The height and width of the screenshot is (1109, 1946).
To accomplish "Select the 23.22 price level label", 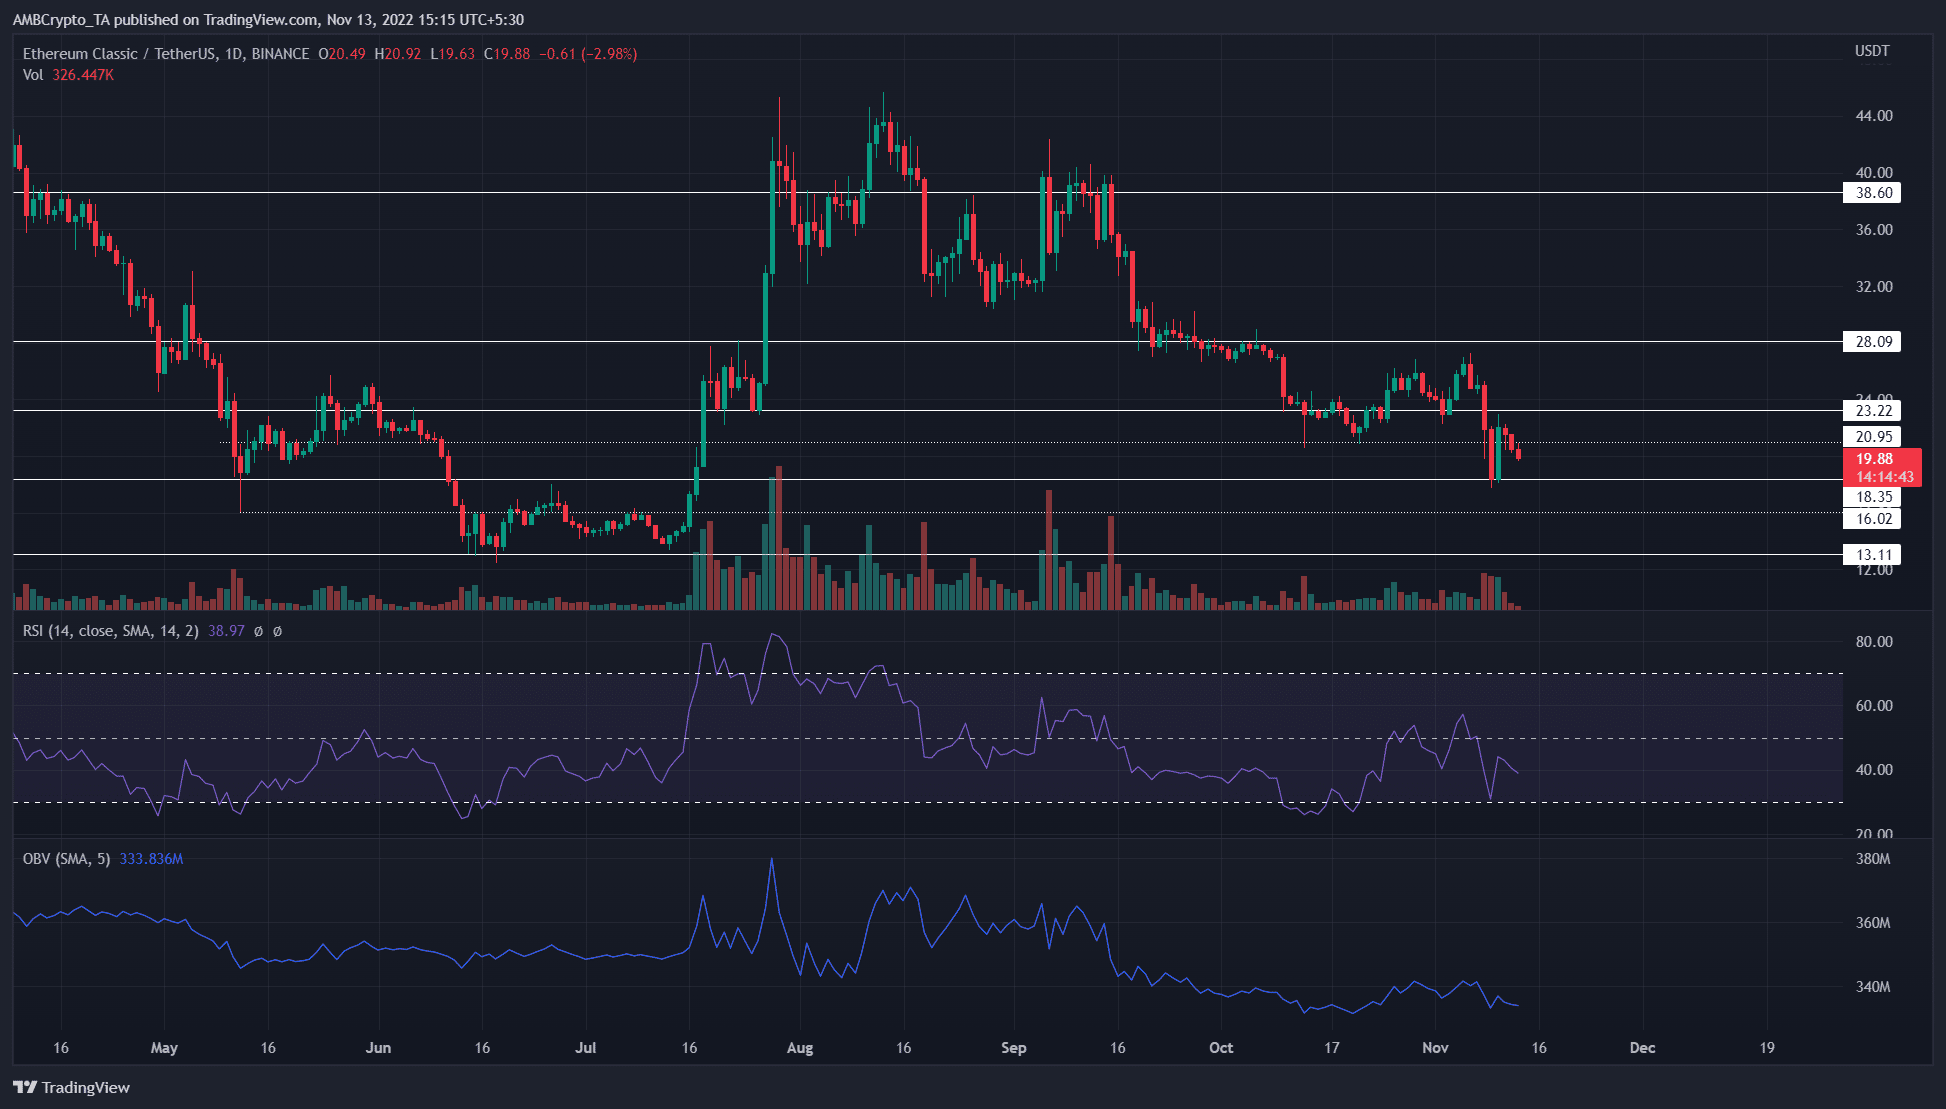I will coord(1872,411).
